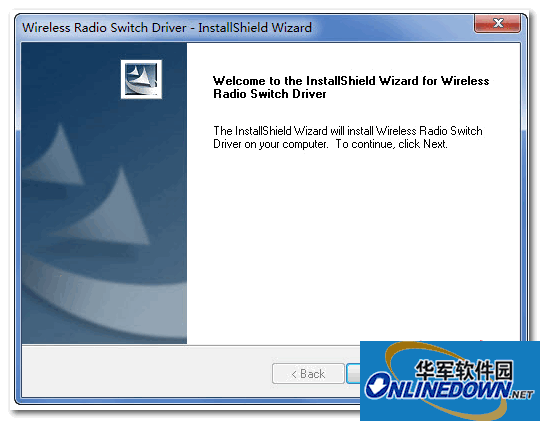
Task: Click the blue arrow O in ONLINEDOWN
Action: (376, 385)
